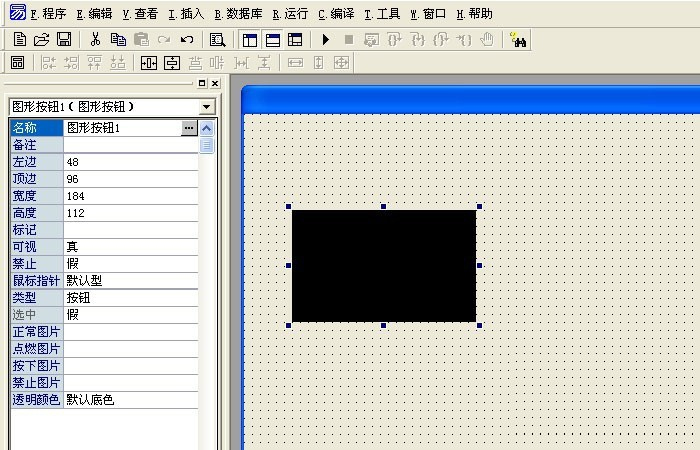Run the program with play icon

pos(326,40)
